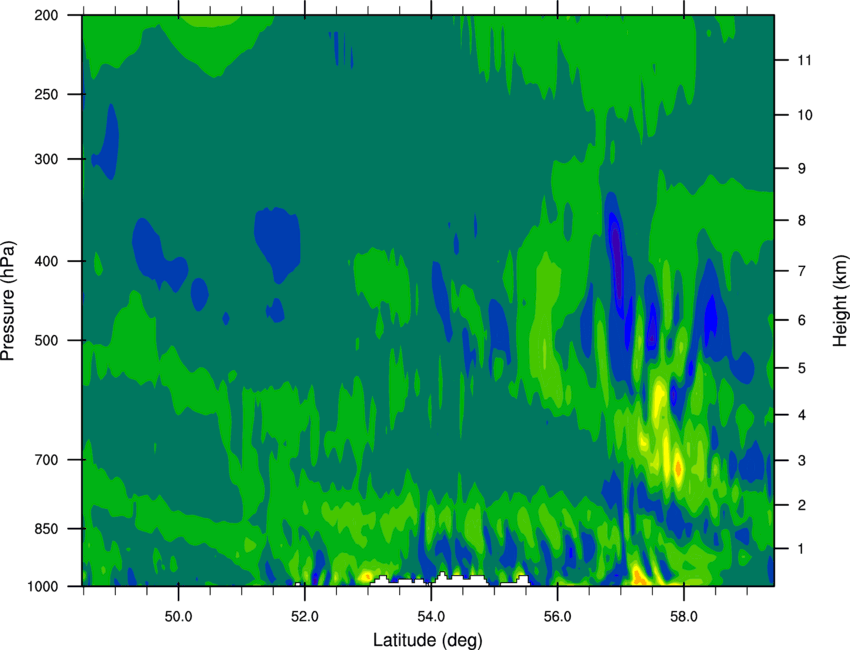Image resolution: width=850 pixels, height=650 pixels.
Task: Select the 200 pressure tick label
Action: pos(56,16)
